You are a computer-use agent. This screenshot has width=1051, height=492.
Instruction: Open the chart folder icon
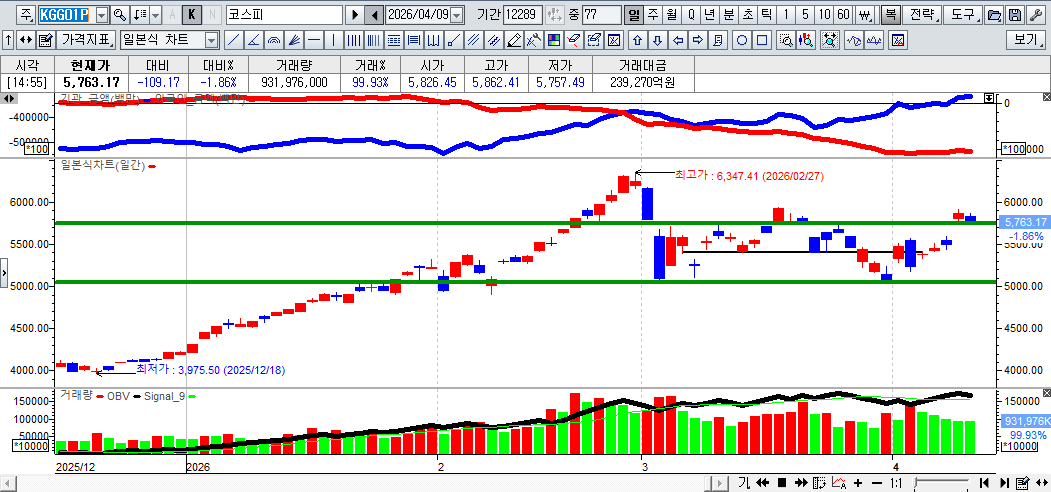point(994,15)
